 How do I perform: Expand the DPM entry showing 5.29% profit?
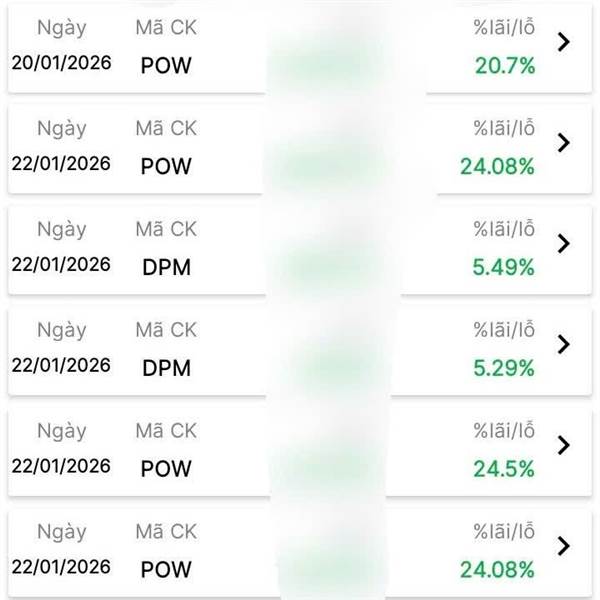563,344
